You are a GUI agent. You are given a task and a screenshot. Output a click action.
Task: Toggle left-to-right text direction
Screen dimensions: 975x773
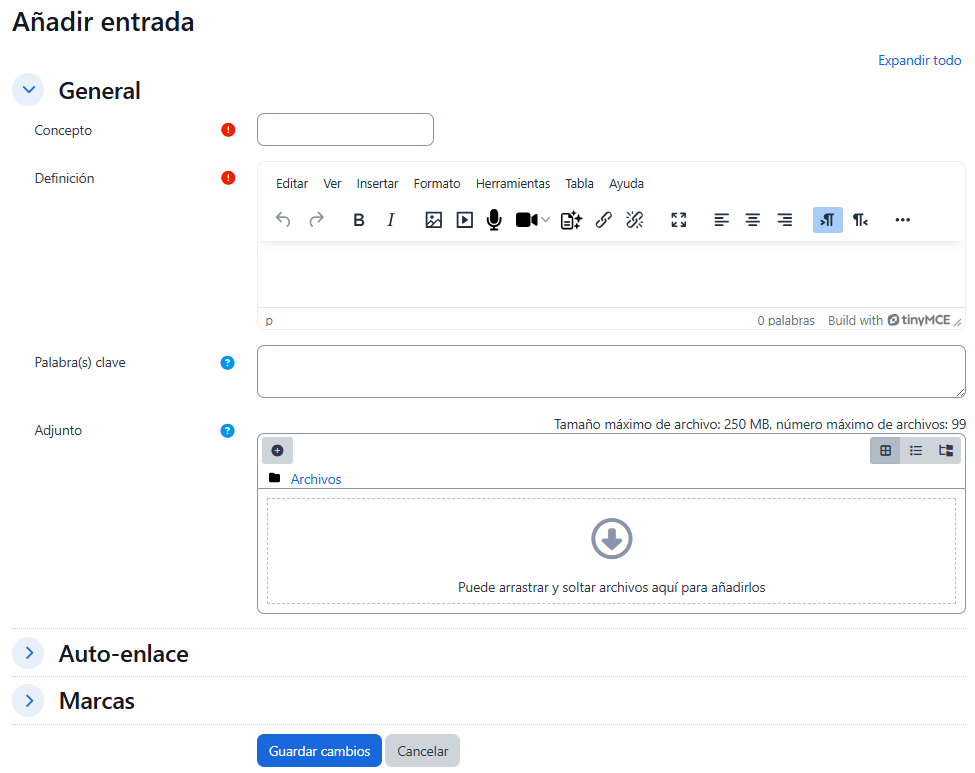tap(827, 220)
